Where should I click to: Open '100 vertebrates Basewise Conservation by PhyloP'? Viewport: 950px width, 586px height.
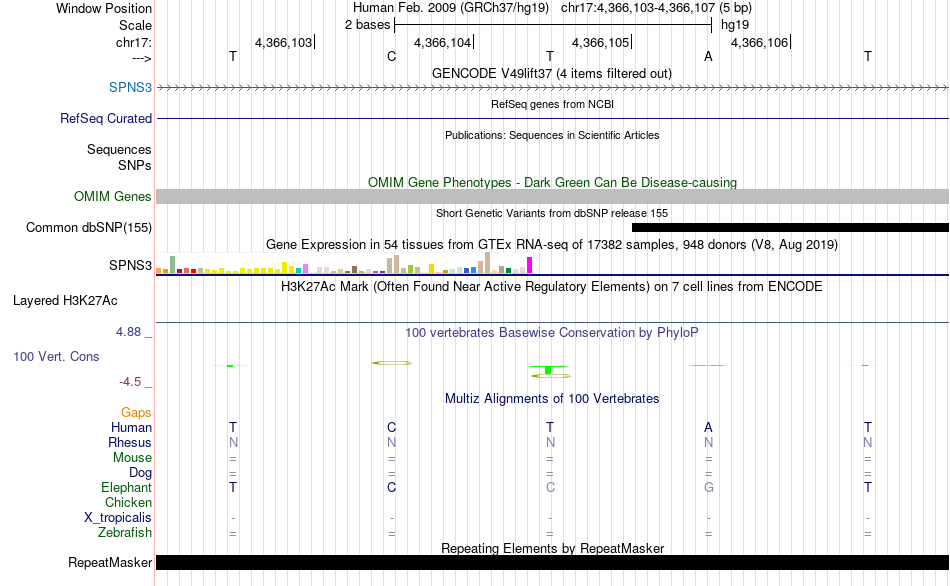552,332
